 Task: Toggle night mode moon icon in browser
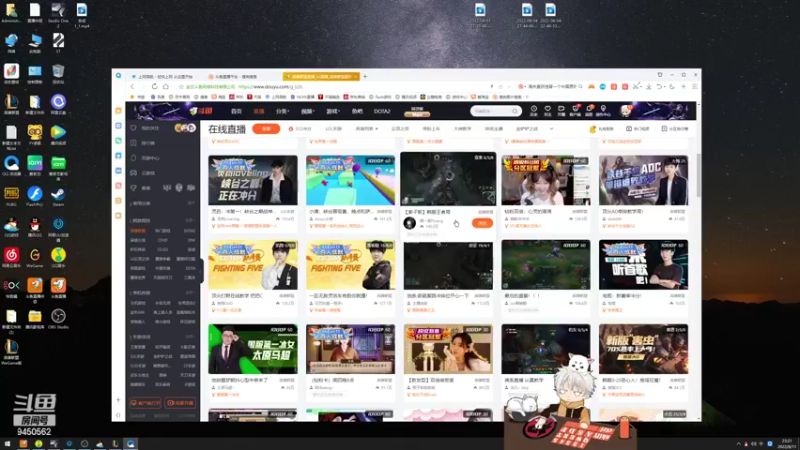tap(672, 87)
